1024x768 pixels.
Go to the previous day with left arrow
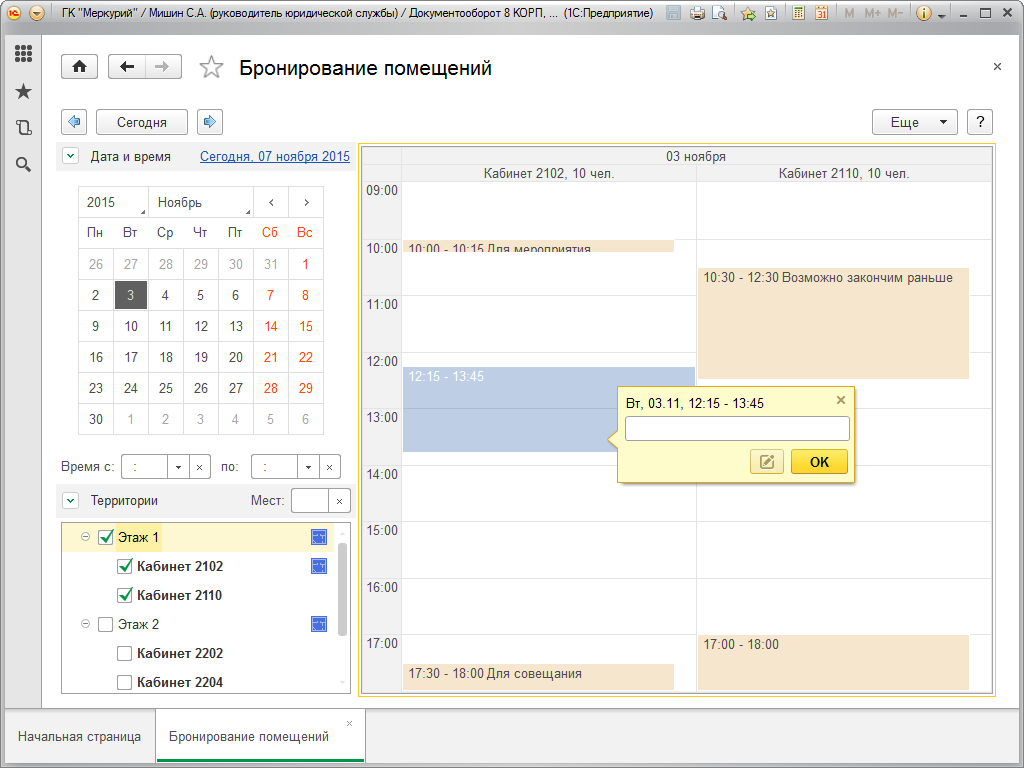pos(74,122)
